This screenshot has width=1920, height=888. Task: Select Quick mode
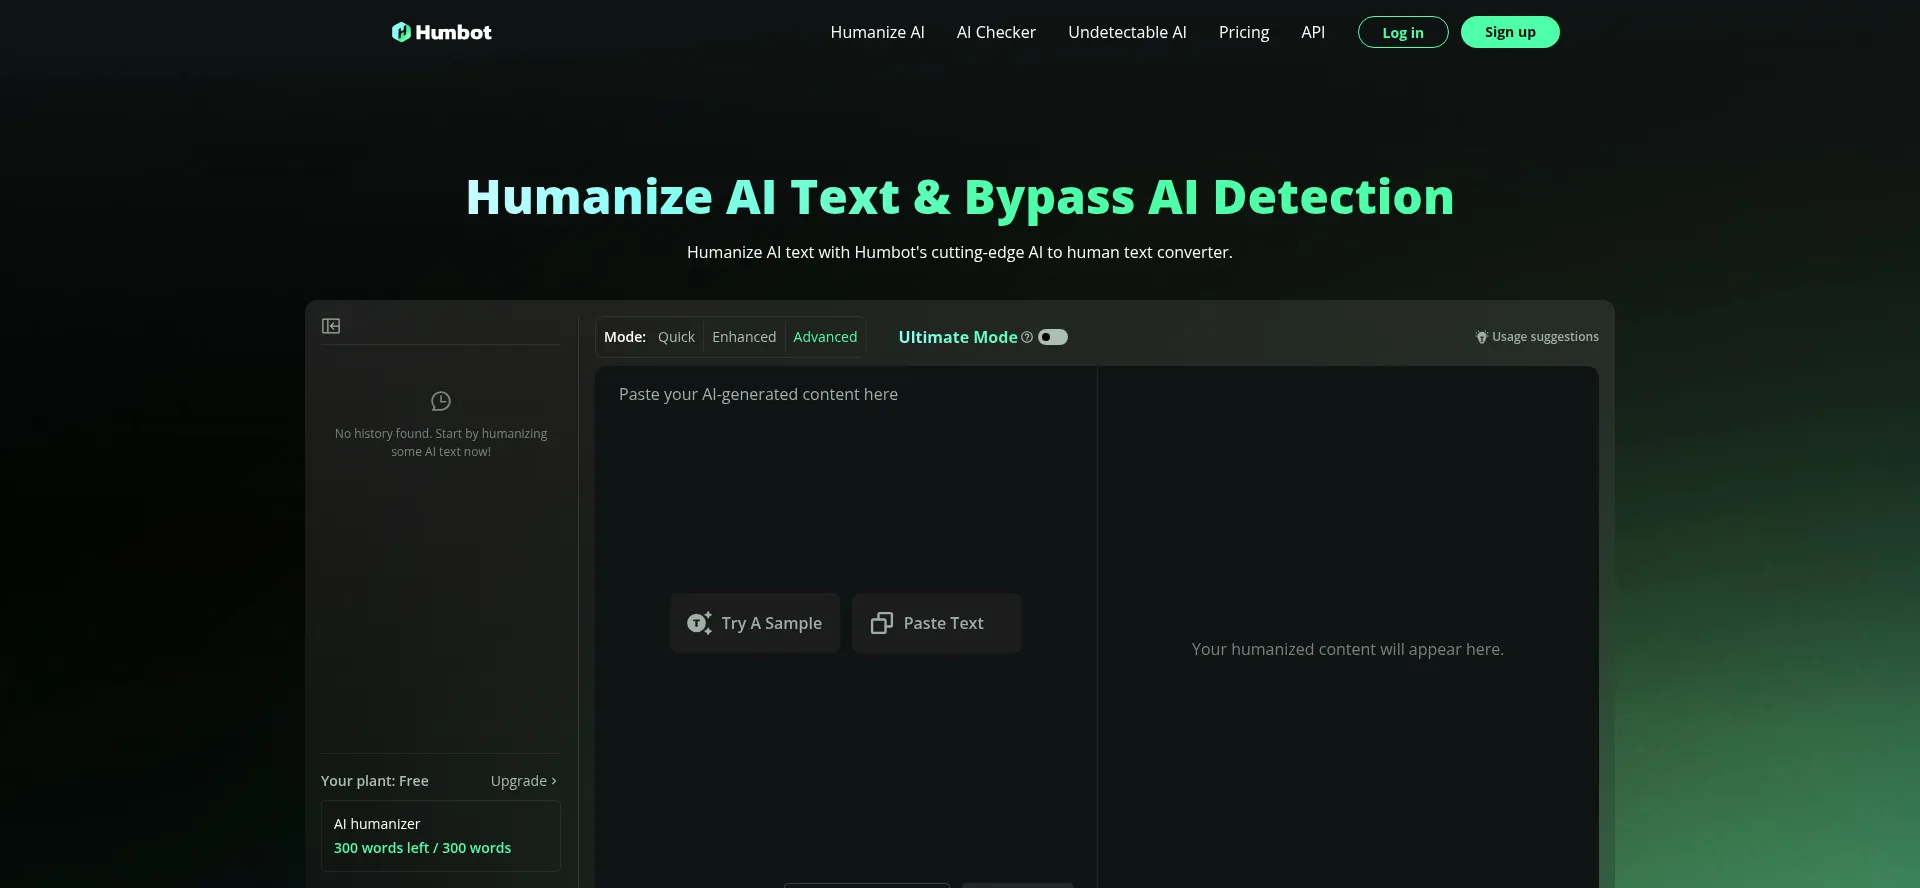(x=676, y=337)
